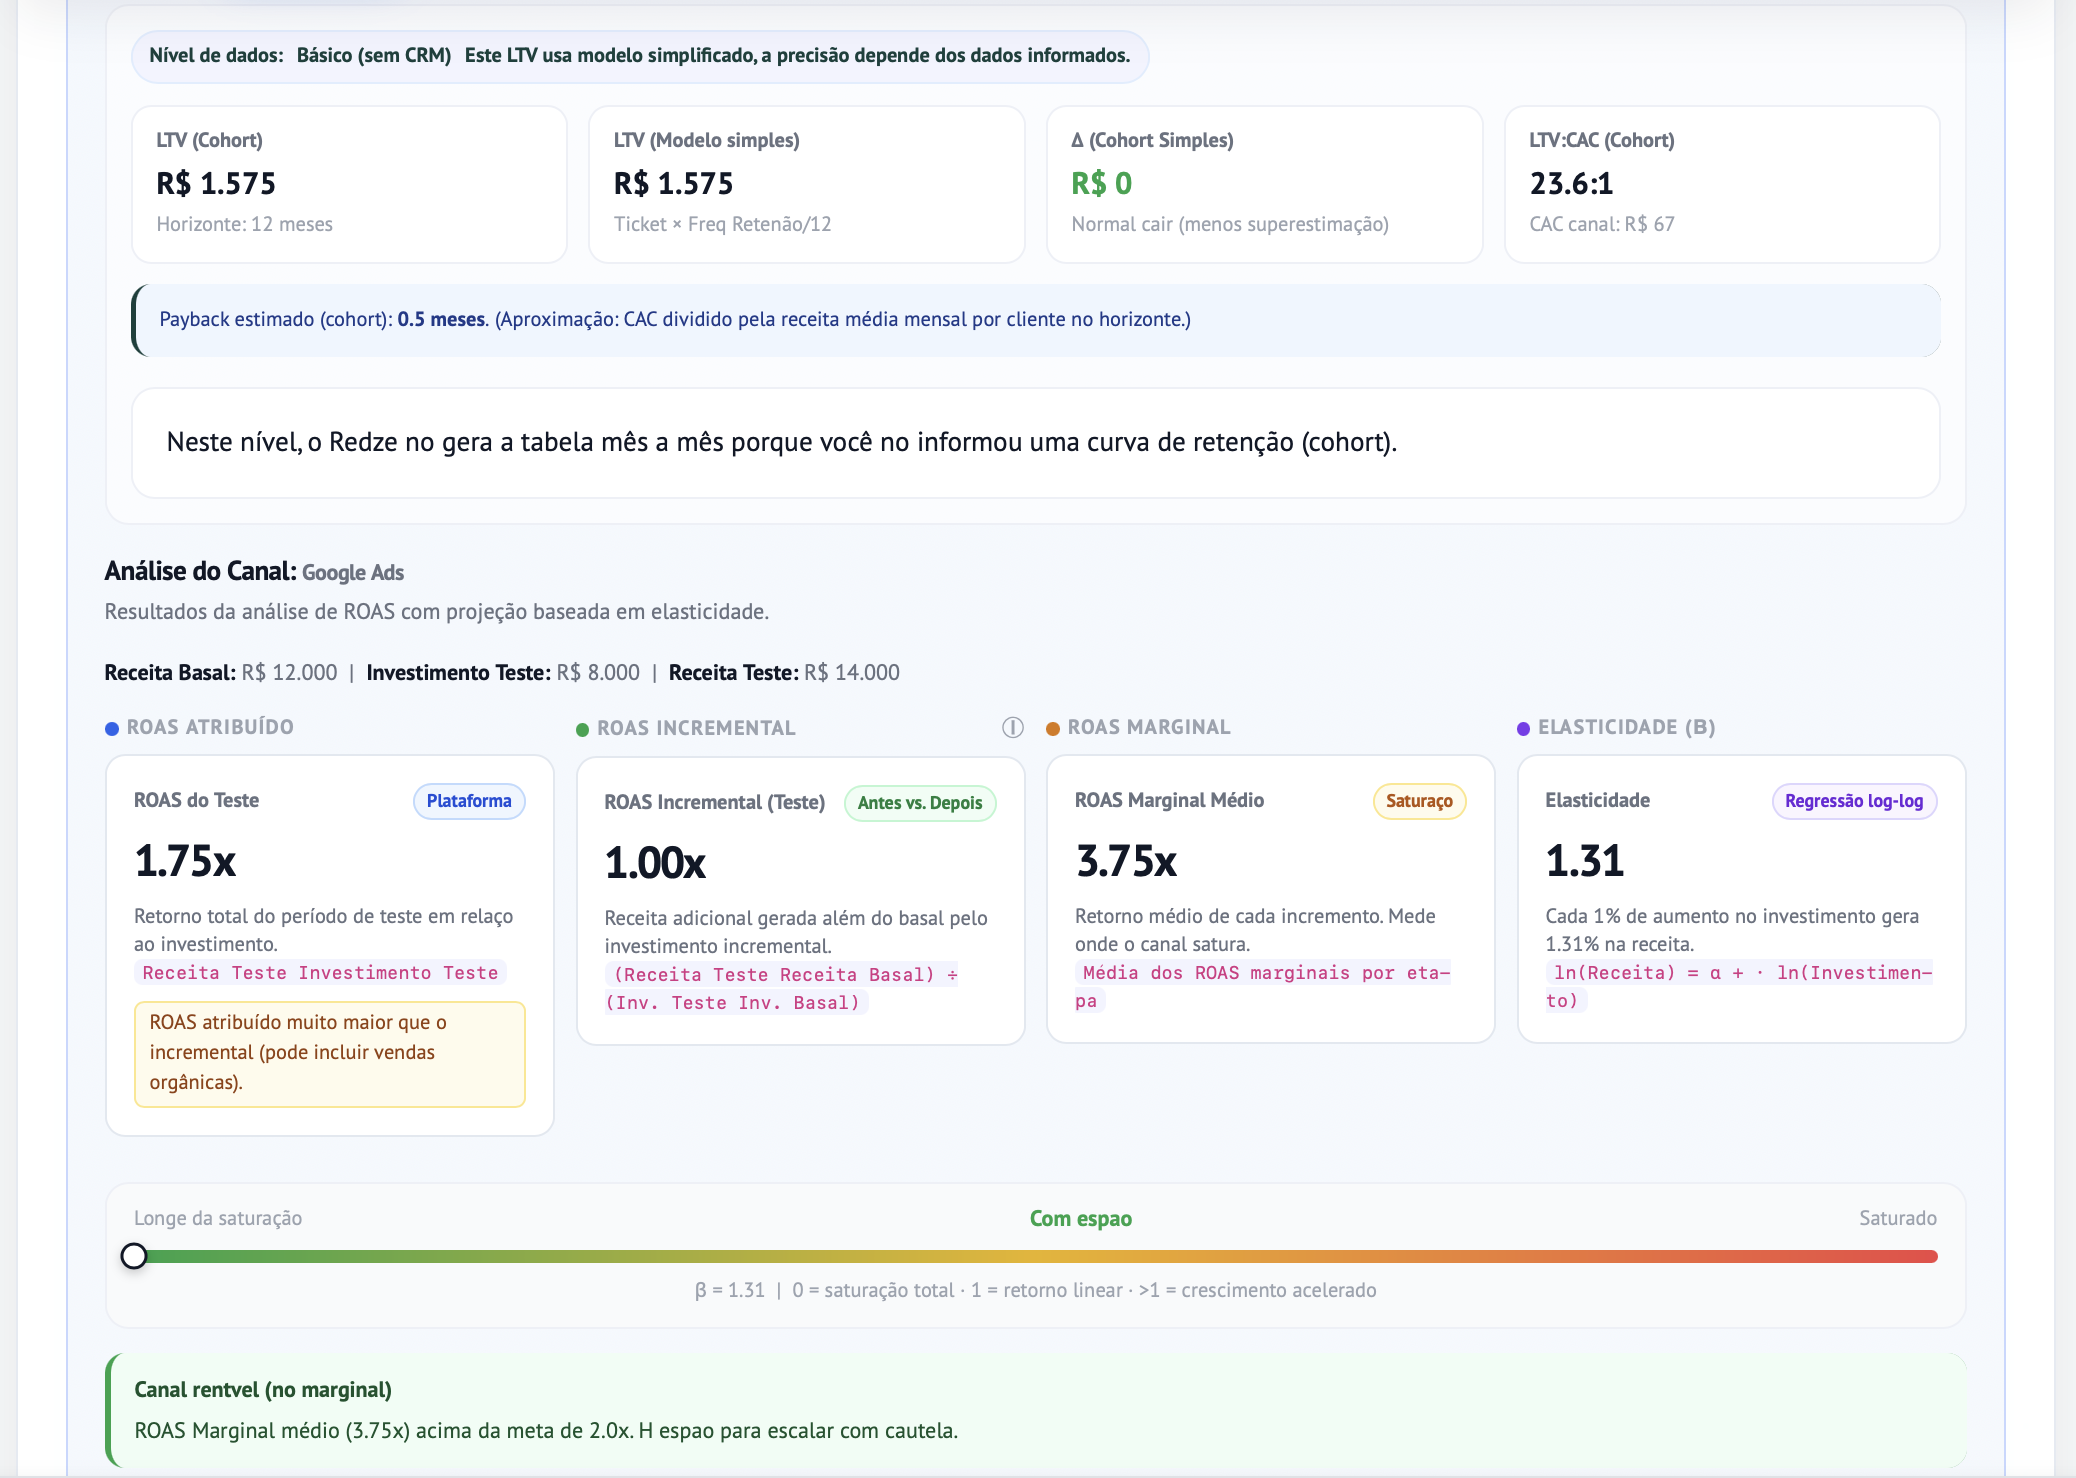Click the green Canal rentável recommendation banner
This screenshot has height=1478, width=2076.
pos(1036,1410)
